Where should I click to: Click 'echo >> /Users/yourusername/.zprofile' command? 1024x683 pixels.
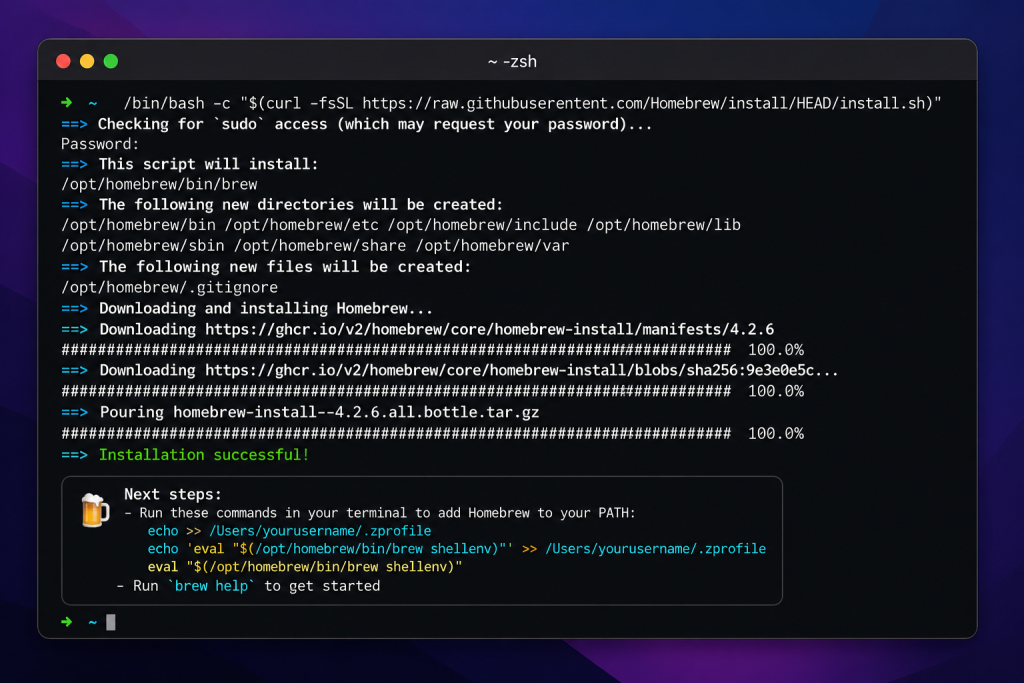point(289,531)
